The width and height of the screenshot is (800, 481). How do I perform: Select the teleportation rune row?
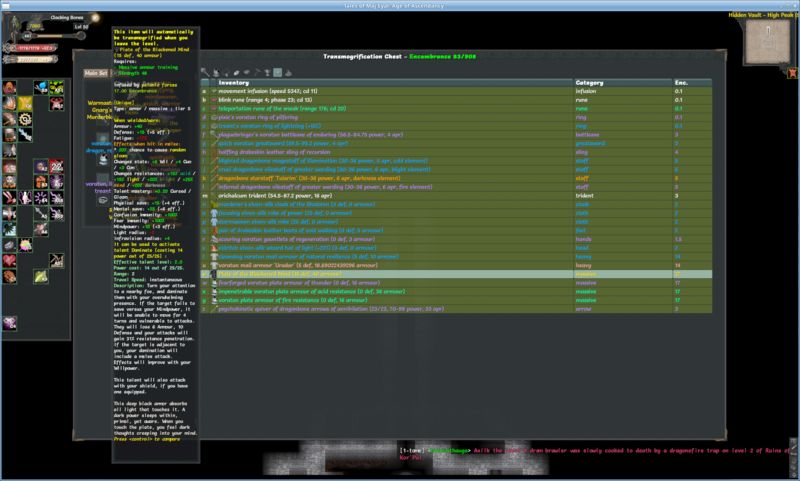click(456, 109)
